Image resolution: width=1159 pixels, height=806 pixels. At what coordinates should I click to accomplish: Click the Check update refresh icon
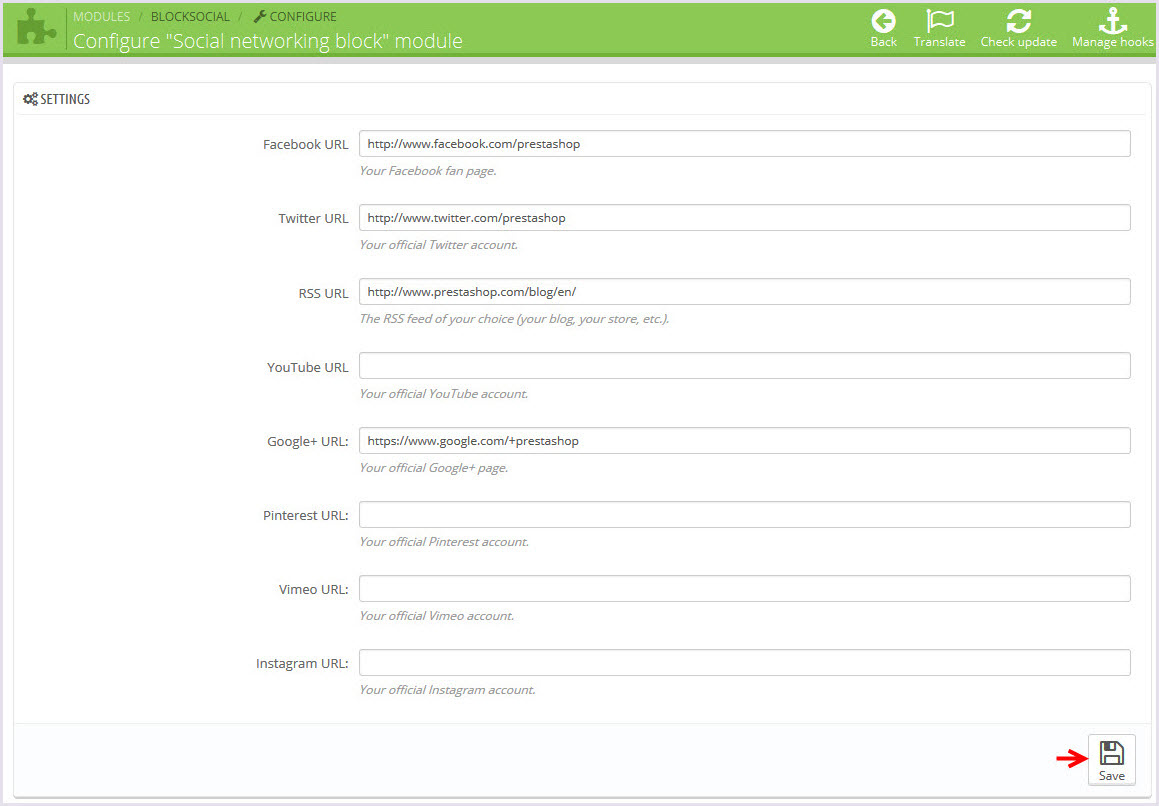tap(1019, 21)
